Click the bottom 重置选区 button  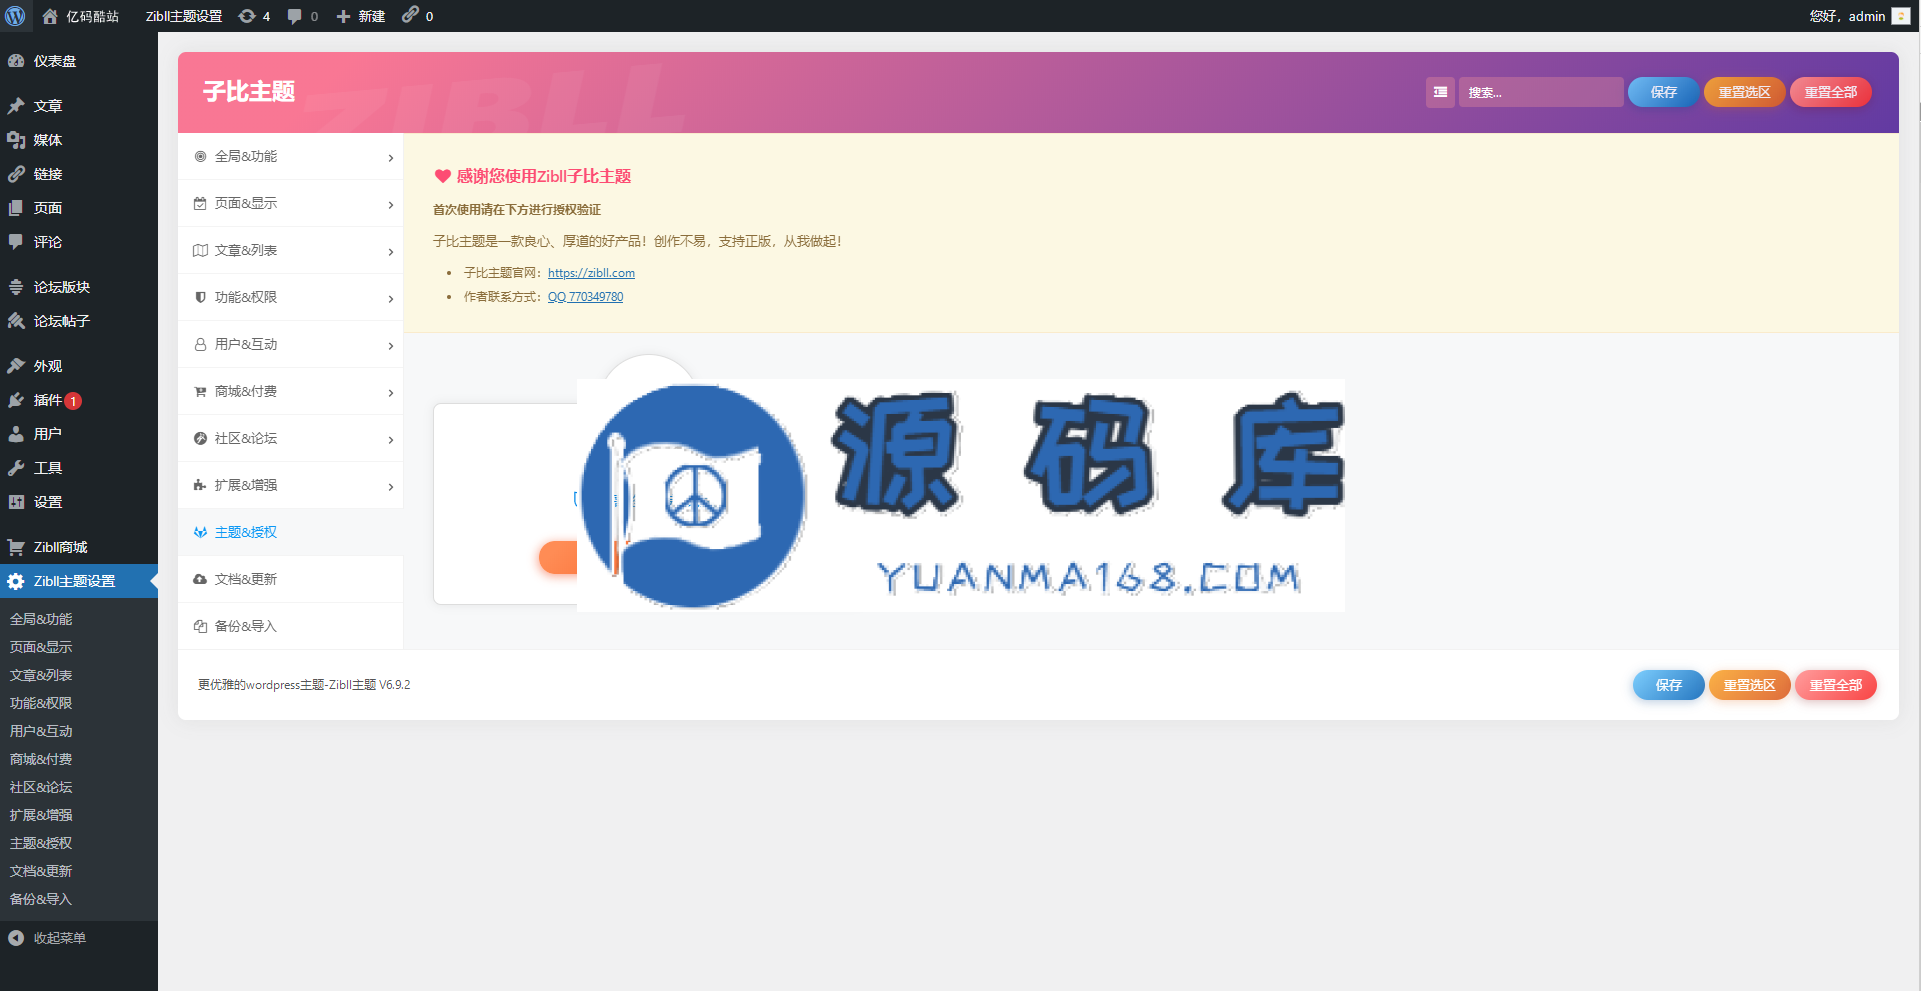[x=1749, y=685]
